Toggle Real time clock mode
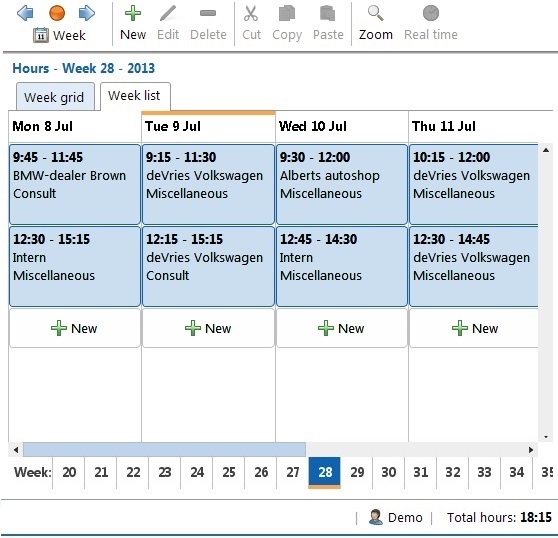 pyautogui.click(x=431, y=23)
